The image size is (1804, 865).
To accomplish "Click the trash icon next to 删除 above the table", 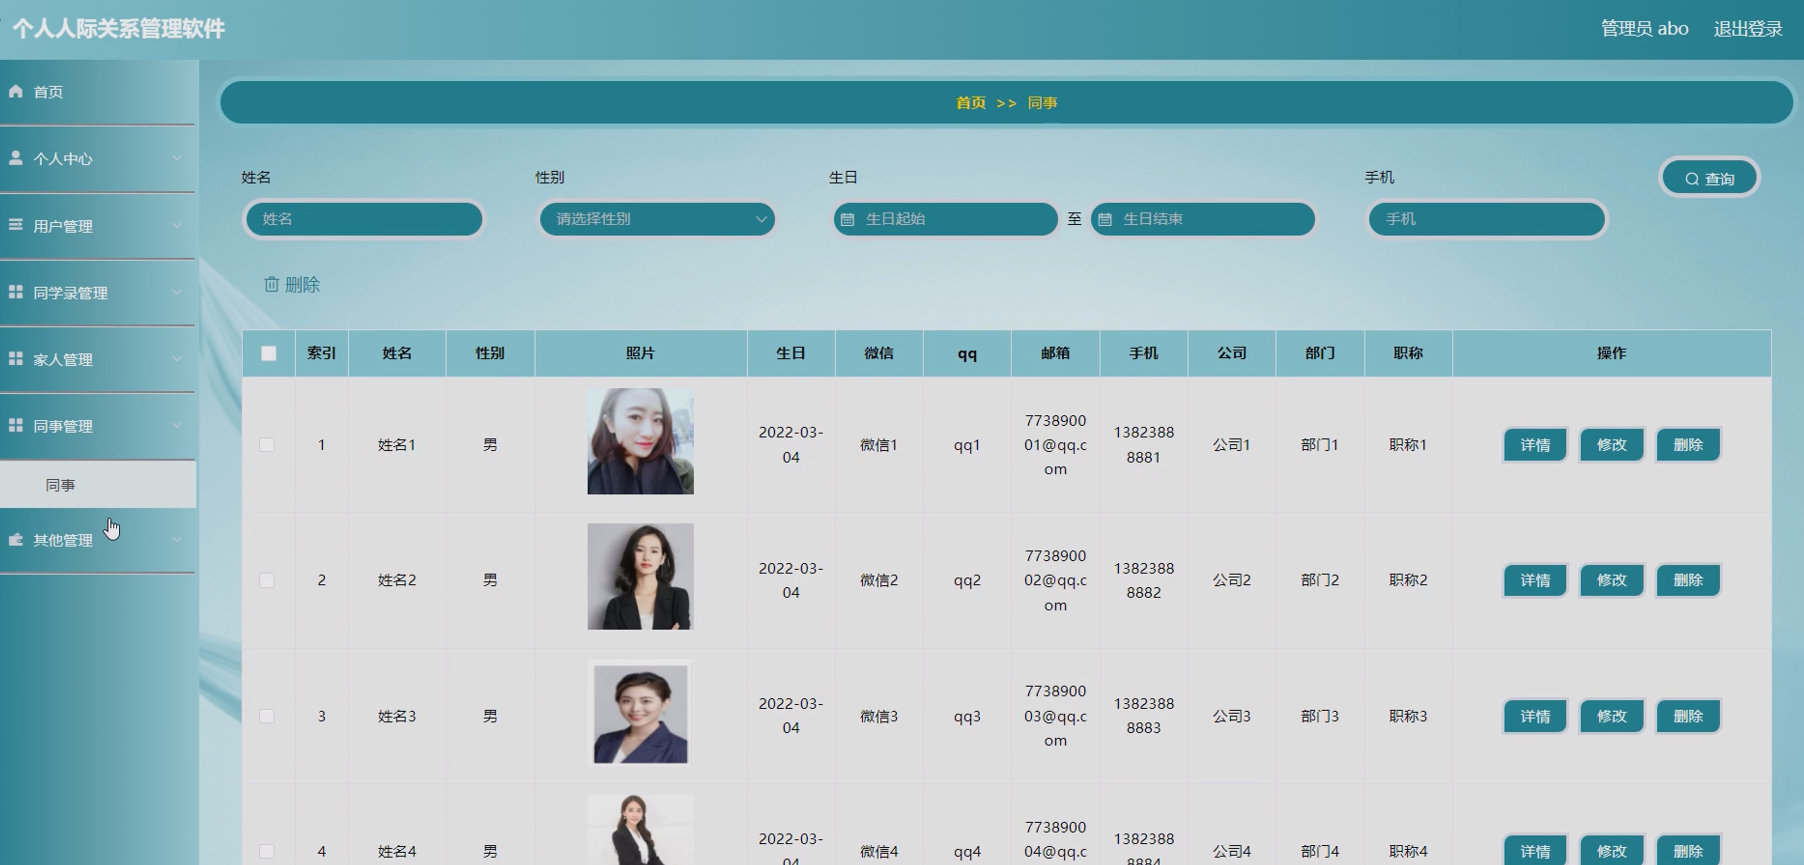I will pos(271,284).
